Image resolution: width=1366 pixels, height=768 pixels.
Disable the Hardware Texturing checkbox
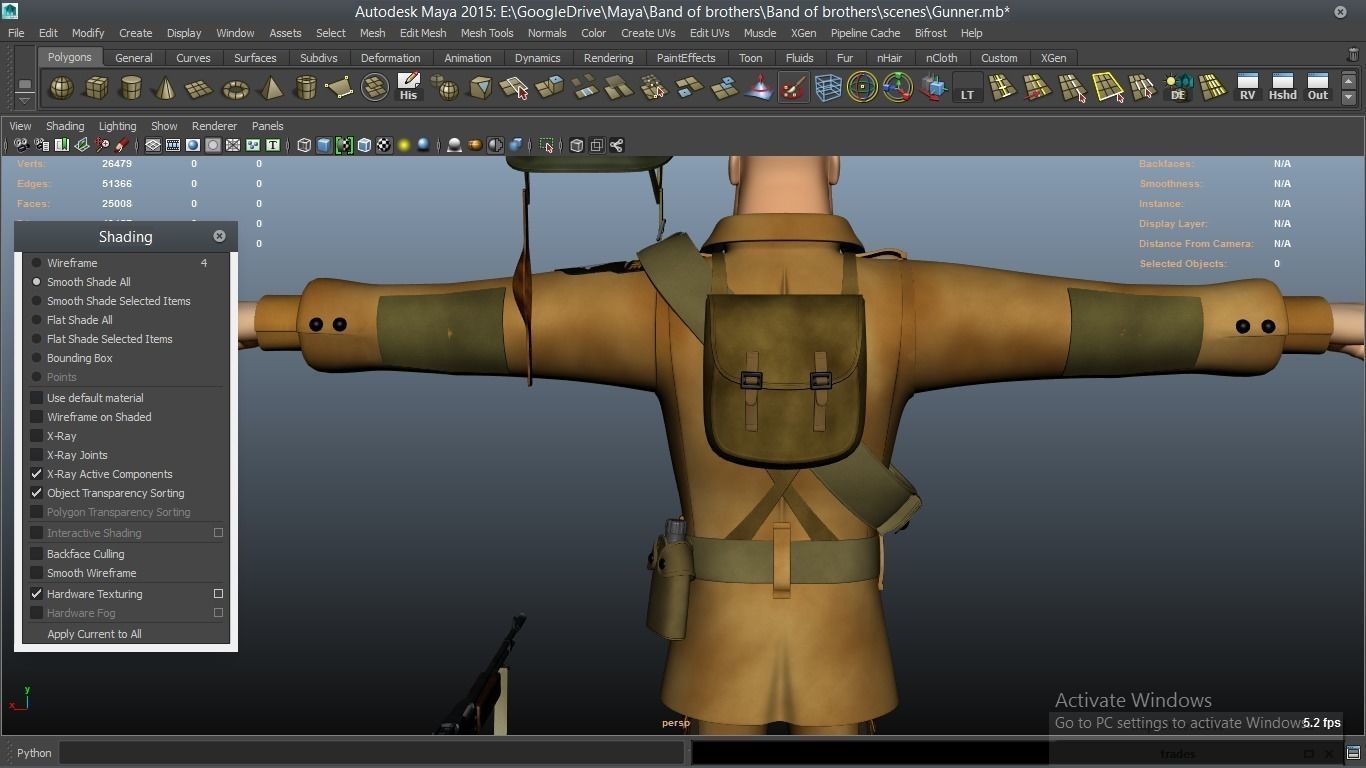coord(37,594)
